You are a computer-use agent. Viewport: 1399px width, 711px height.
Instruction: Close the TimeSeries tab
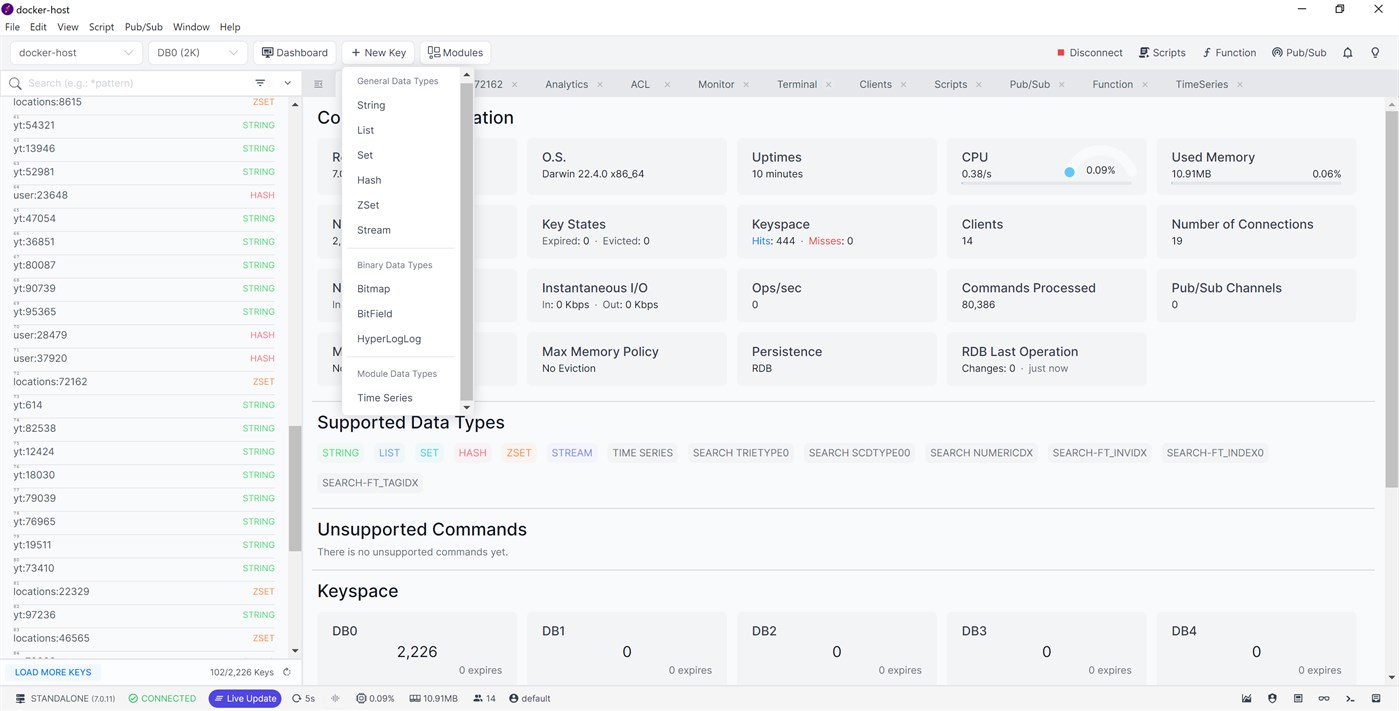[1240, 85]
